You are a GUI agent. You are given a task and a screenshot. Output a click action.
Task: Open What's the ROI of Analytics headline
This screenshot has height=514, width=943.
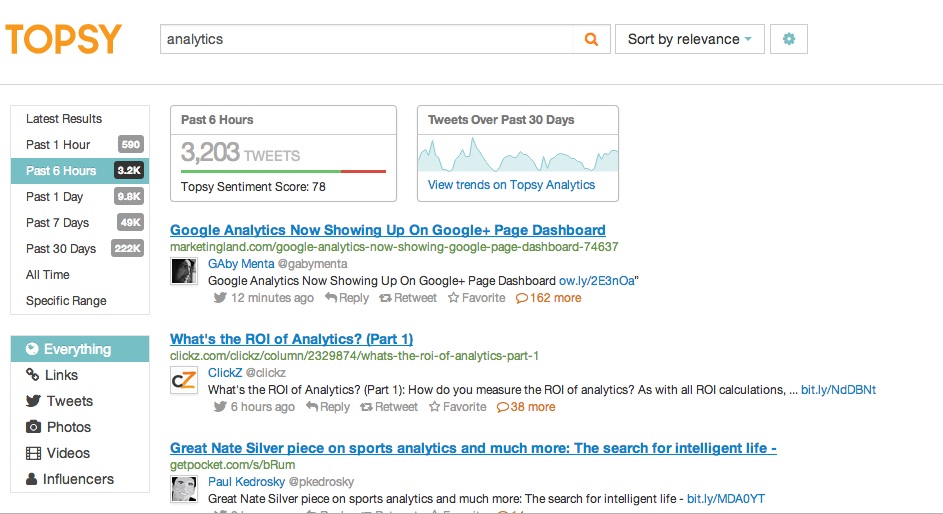coord(292,338)
